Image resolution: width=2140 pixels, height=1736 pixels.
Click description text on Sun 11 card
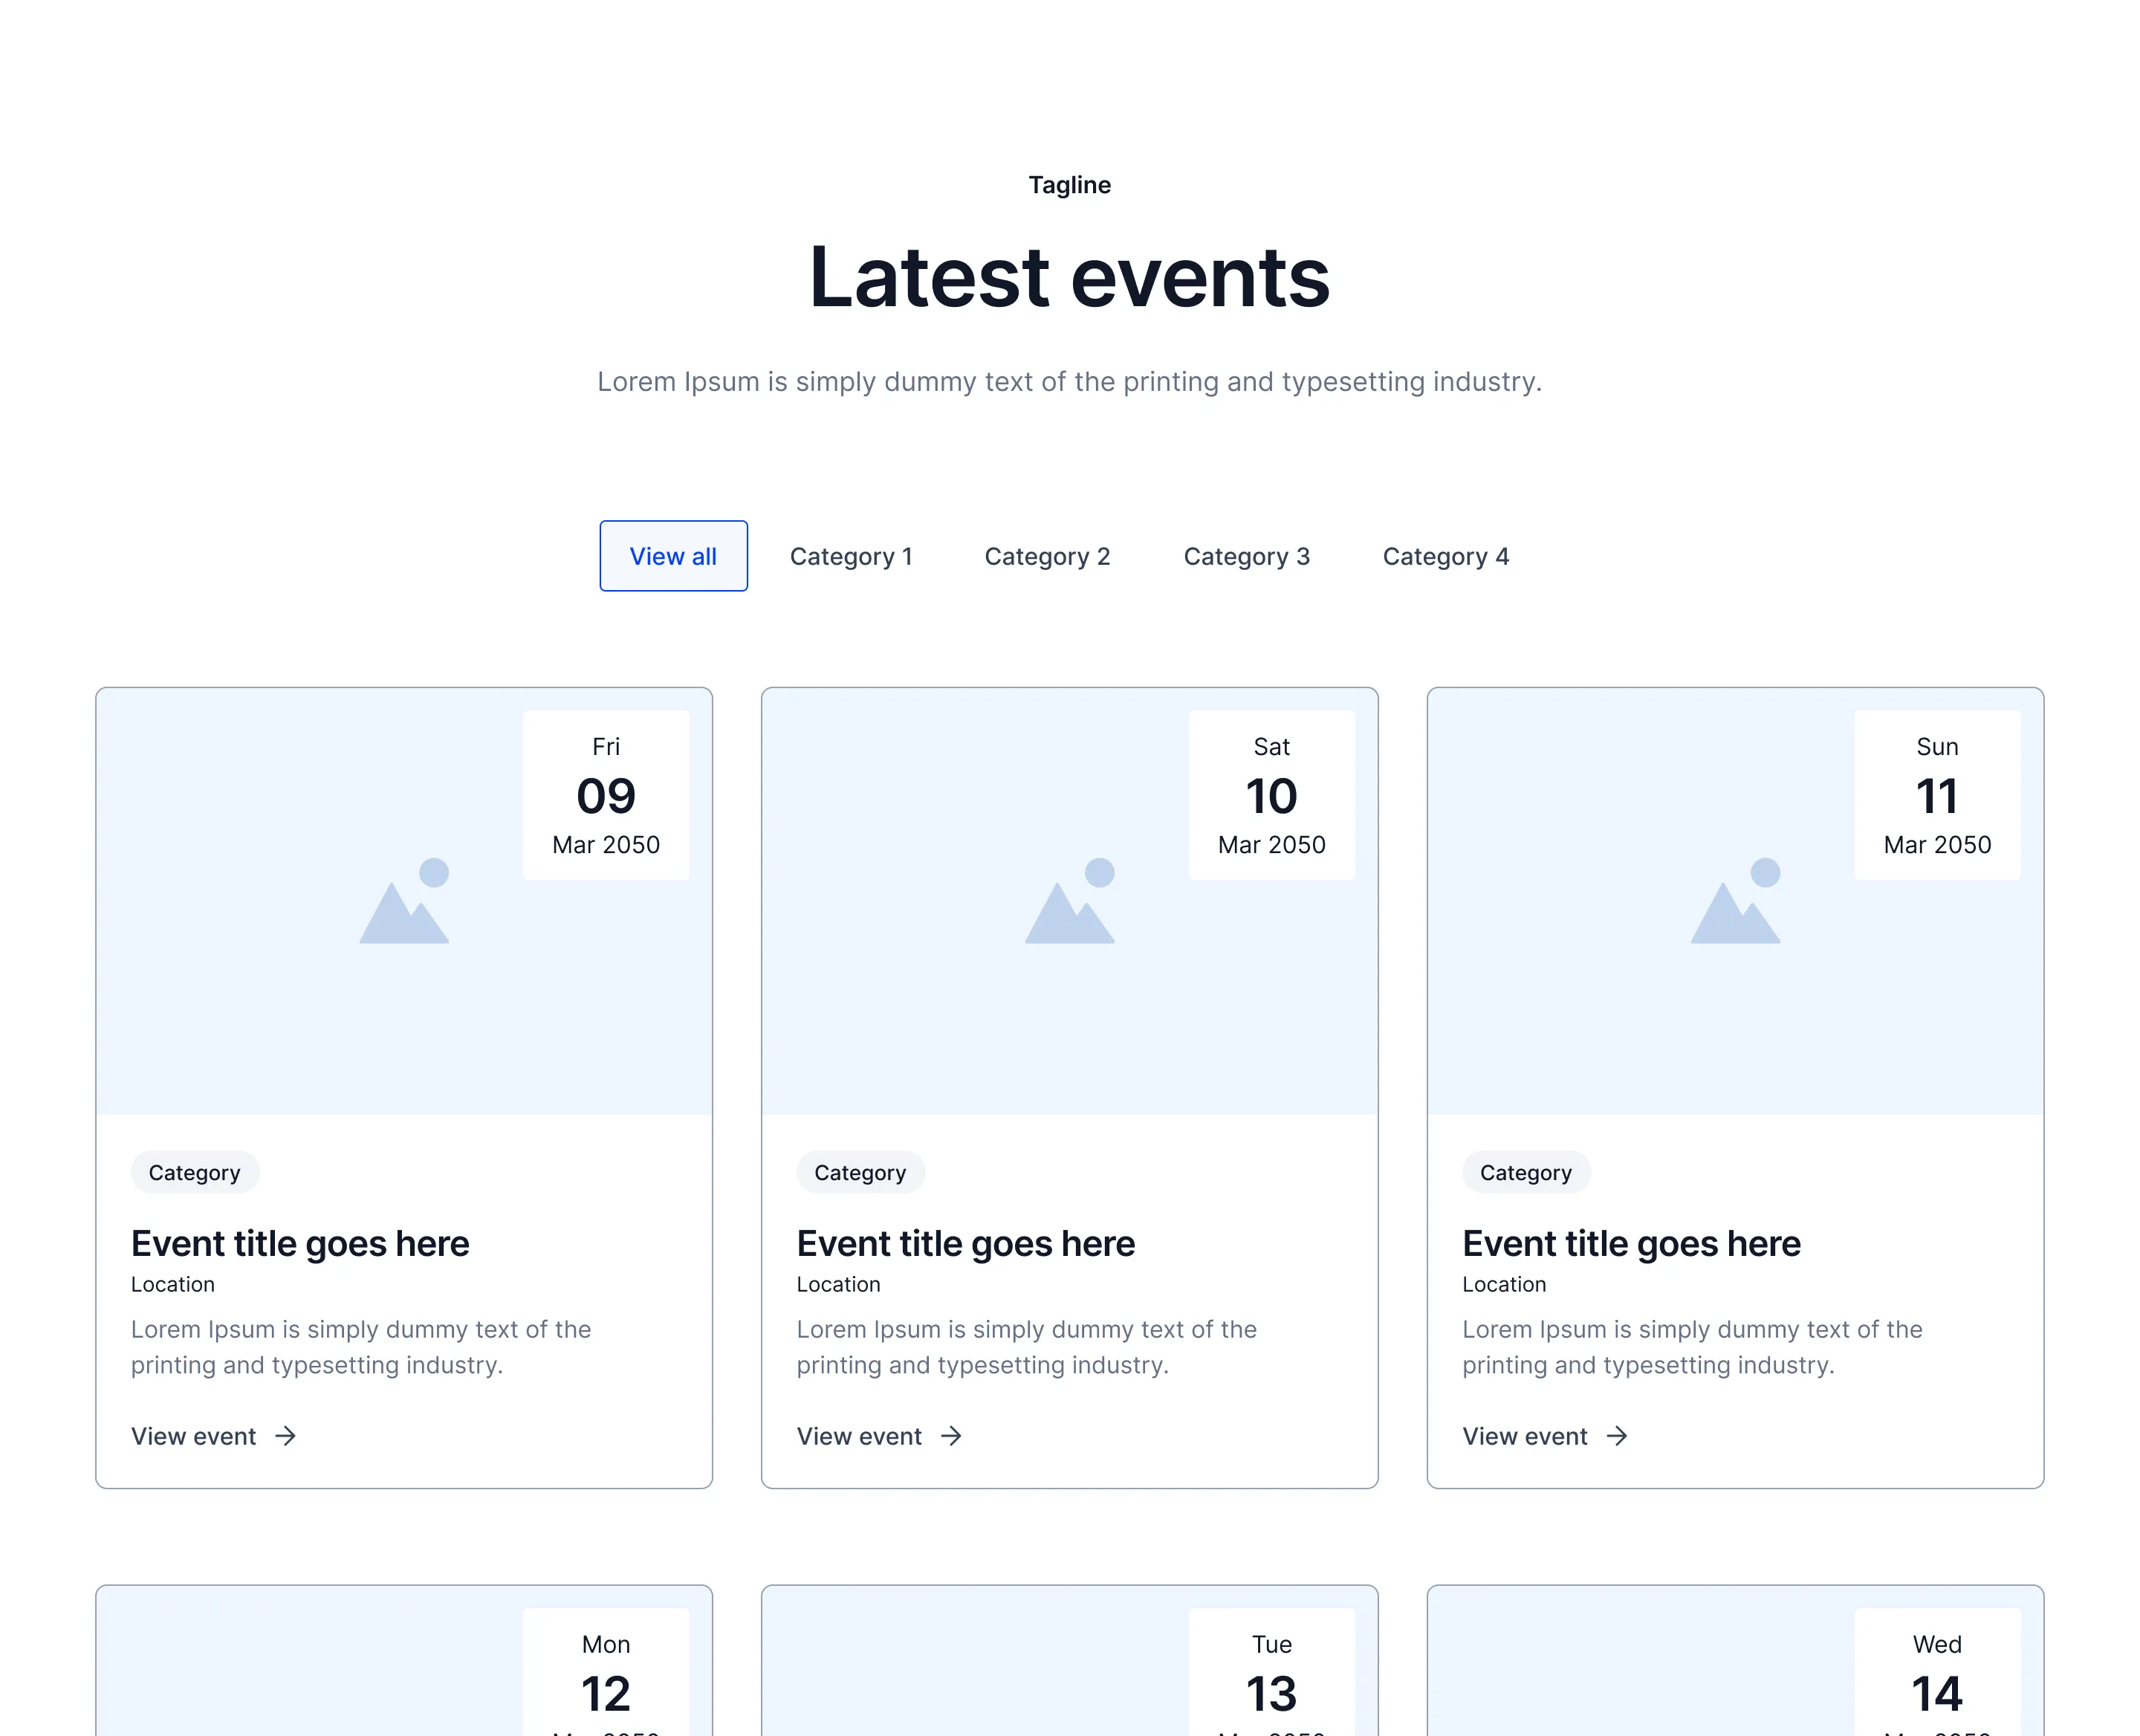click(1693, 1347)
